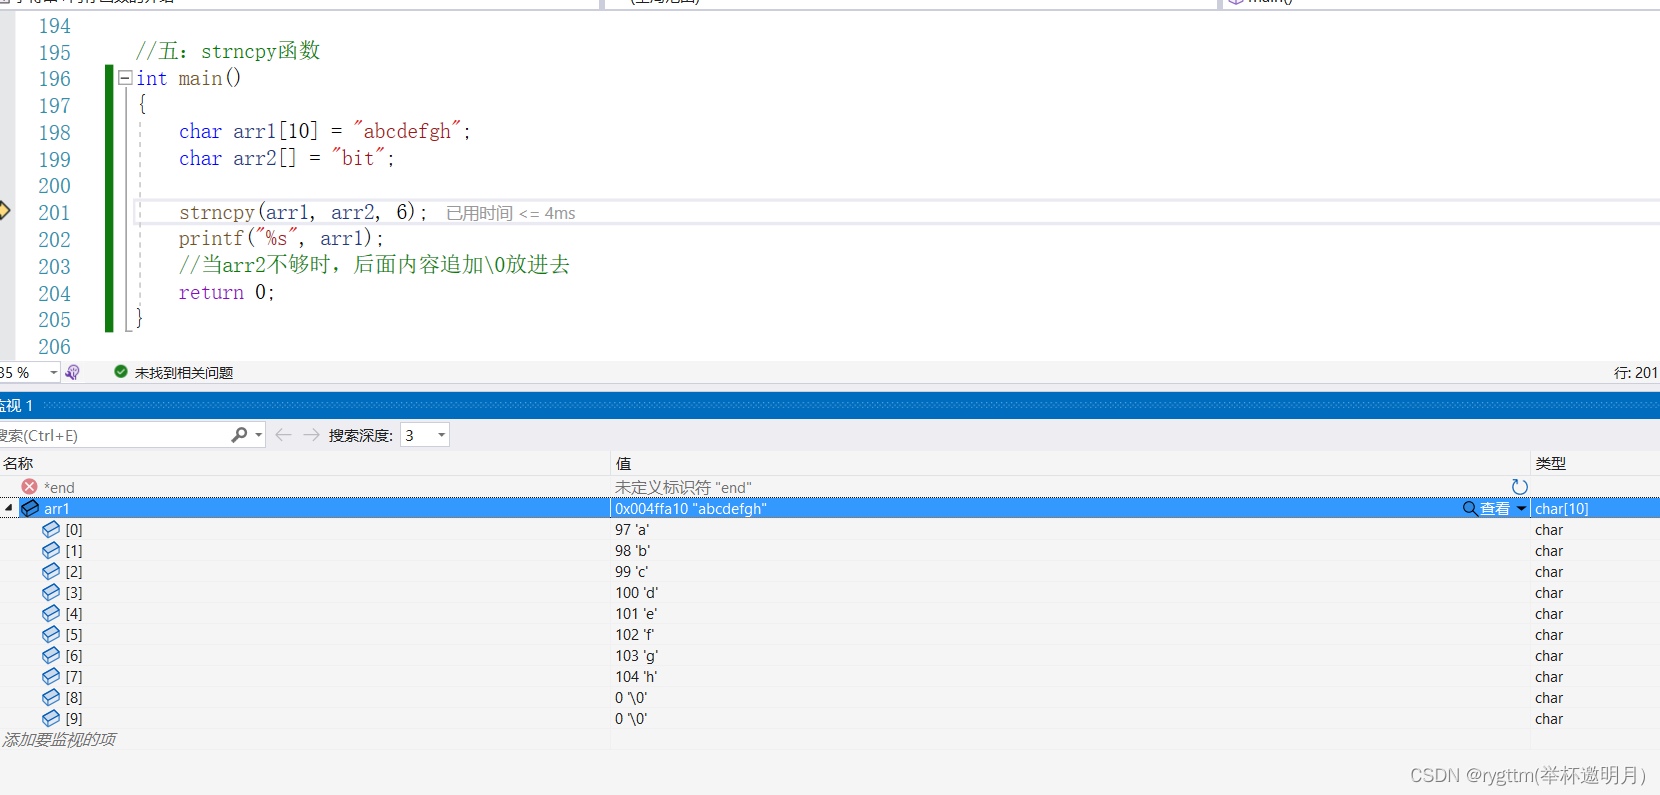Click the cube icon for element [5]
The image size is (1660, 795).
[51, 634]
